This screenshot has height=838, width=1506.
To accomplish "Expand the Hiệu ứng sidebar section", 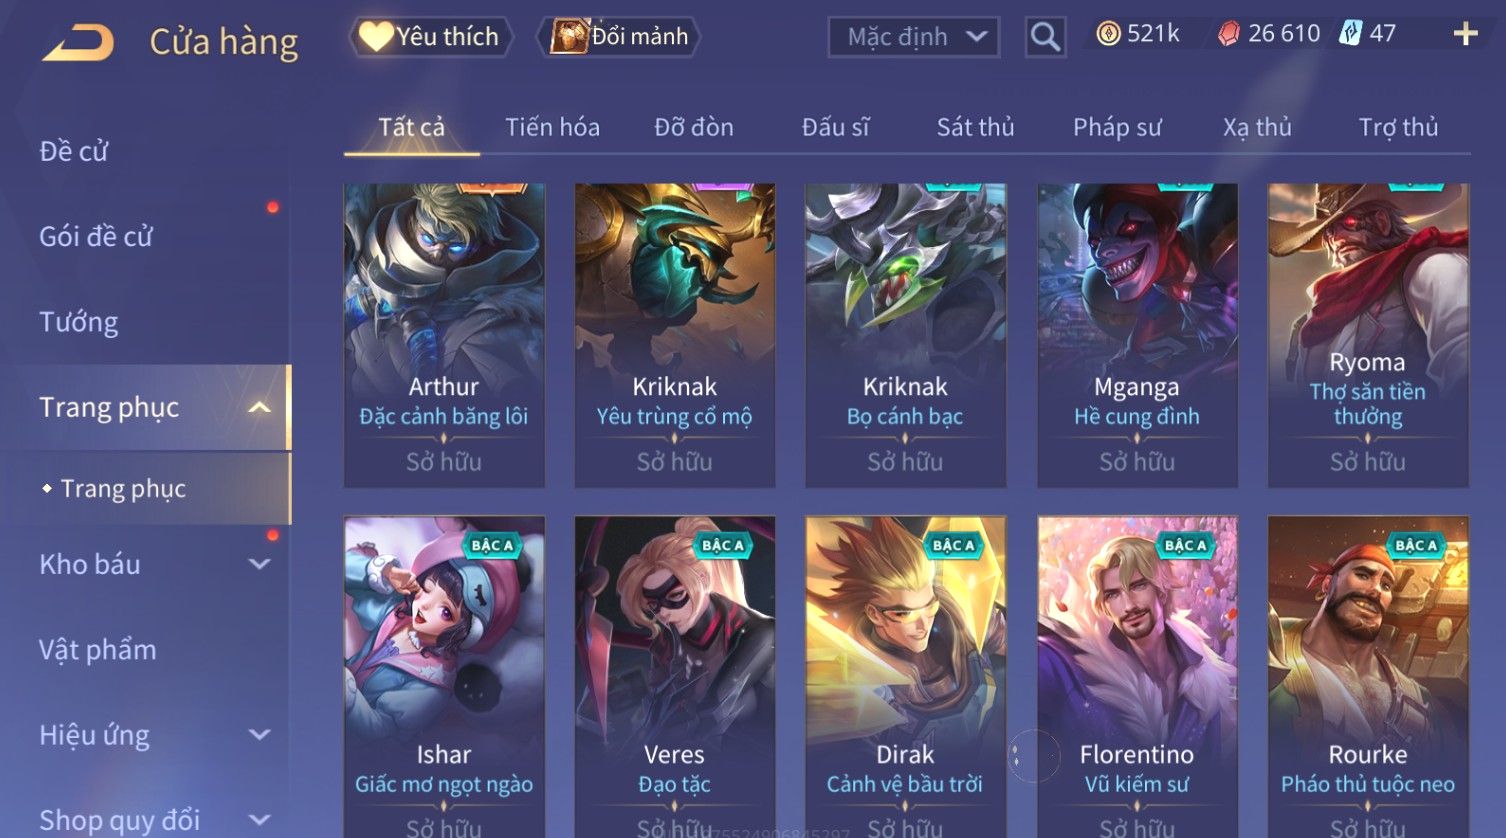I will [259, 735].
